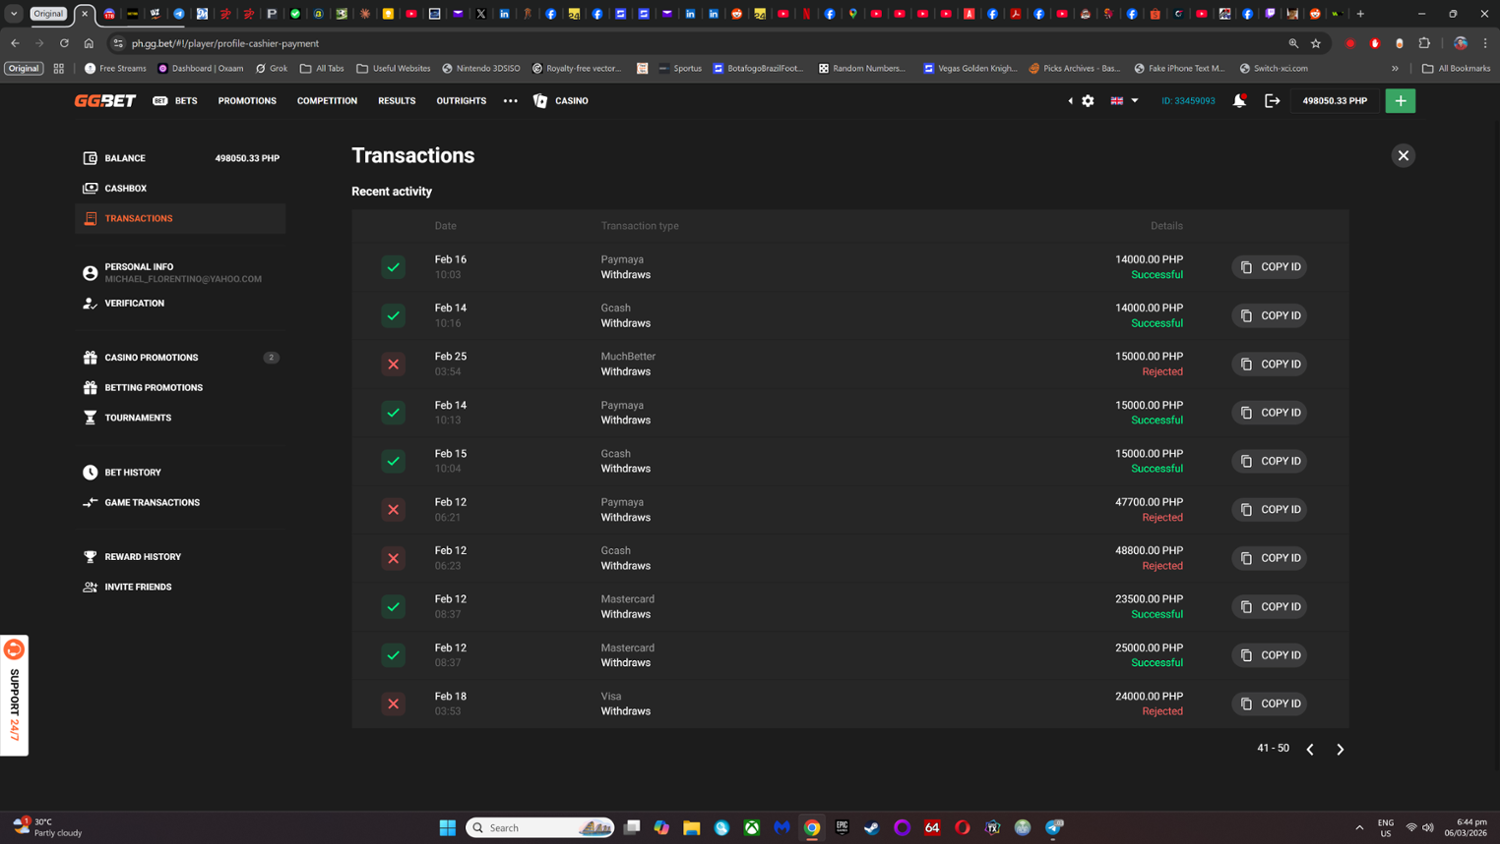Open Bet History in the sidebar
The height and width of the screenshot is (844, 1500).
pos(132,472)
